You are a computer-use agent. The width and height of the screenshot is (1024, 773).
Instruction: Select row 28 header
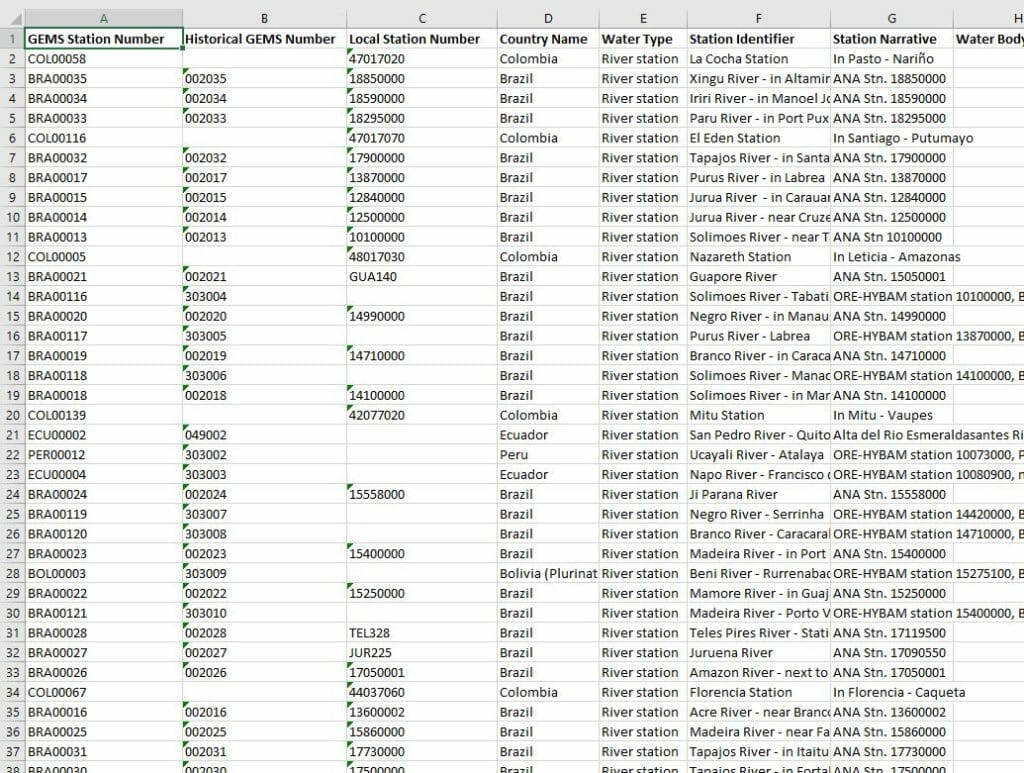[12, 573]
